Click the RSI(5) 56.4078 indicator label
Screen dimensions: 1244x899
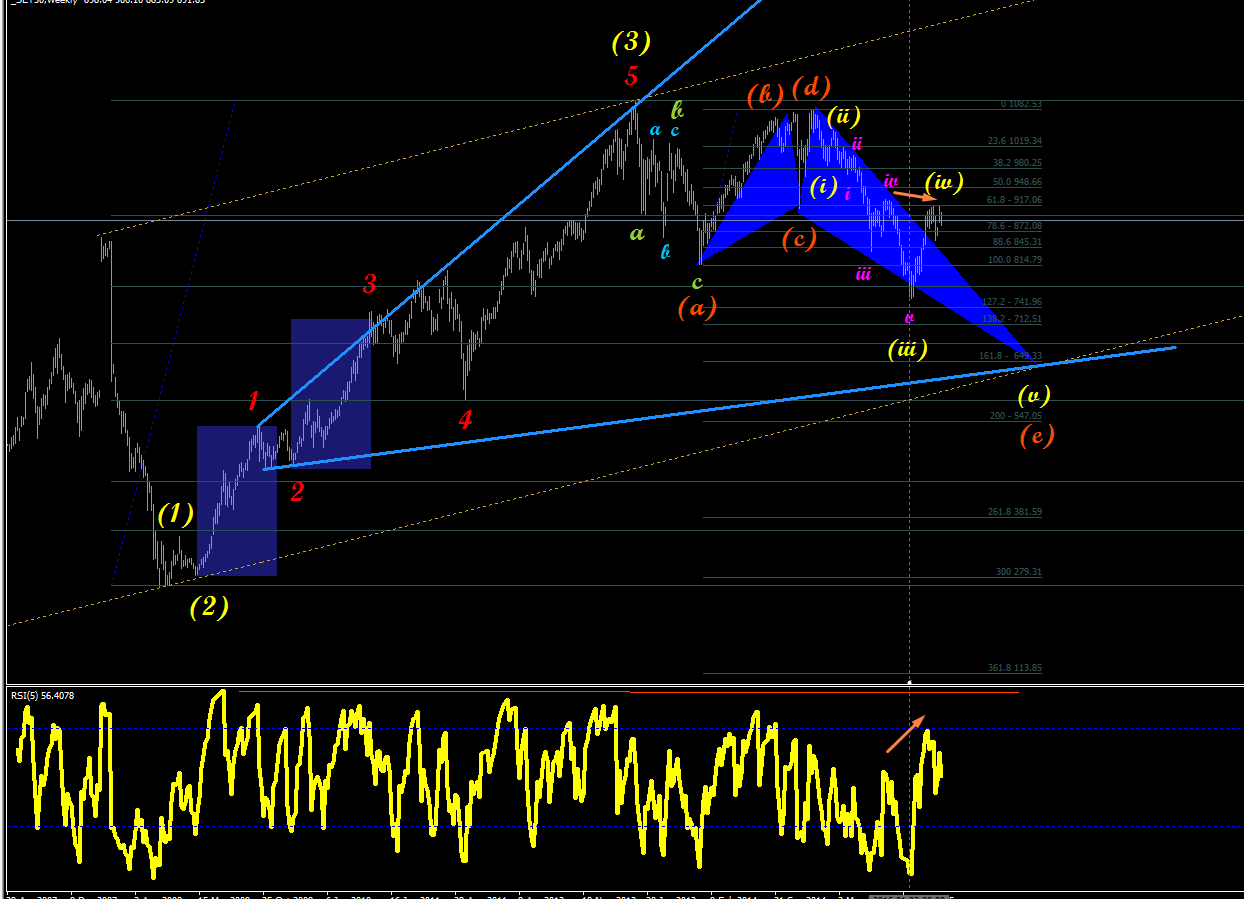pos(43,695)
